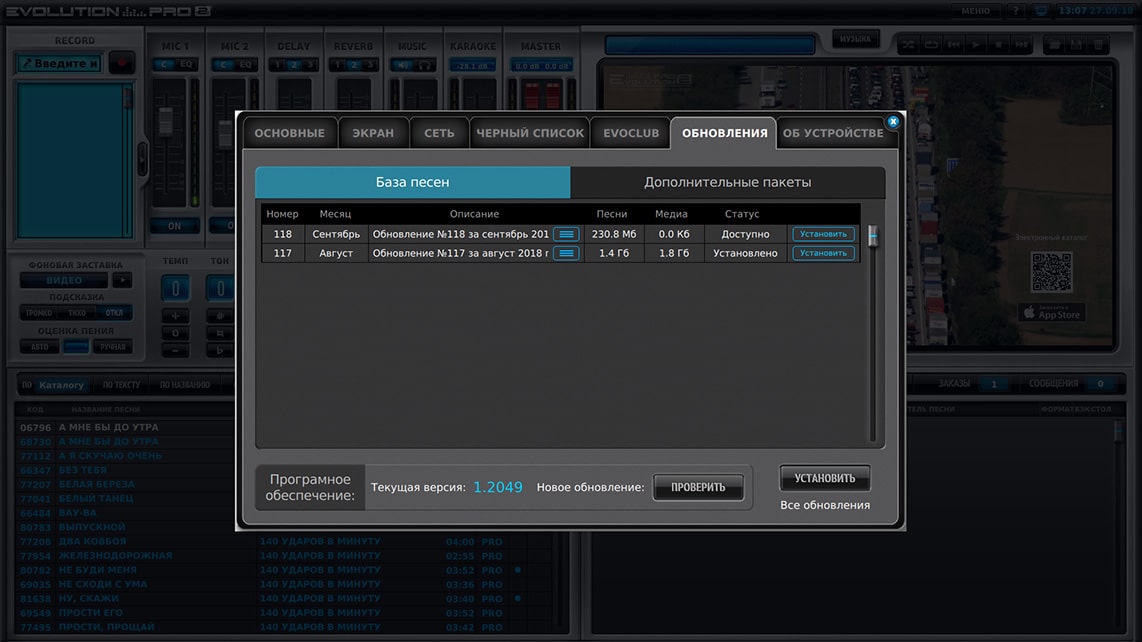1142x642 pixels.
Task: Expand the record panel side handle
Action: click(142, 159)
